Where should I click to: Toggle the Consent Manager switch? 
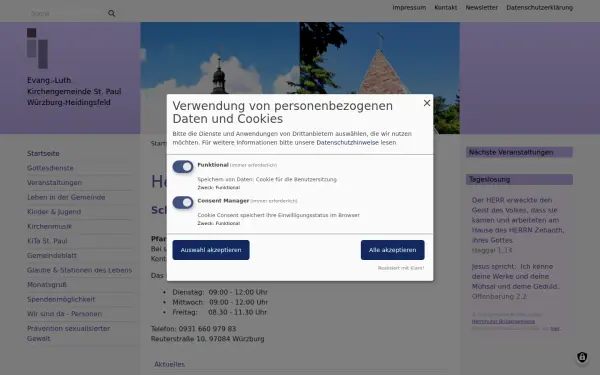(183, 202)
